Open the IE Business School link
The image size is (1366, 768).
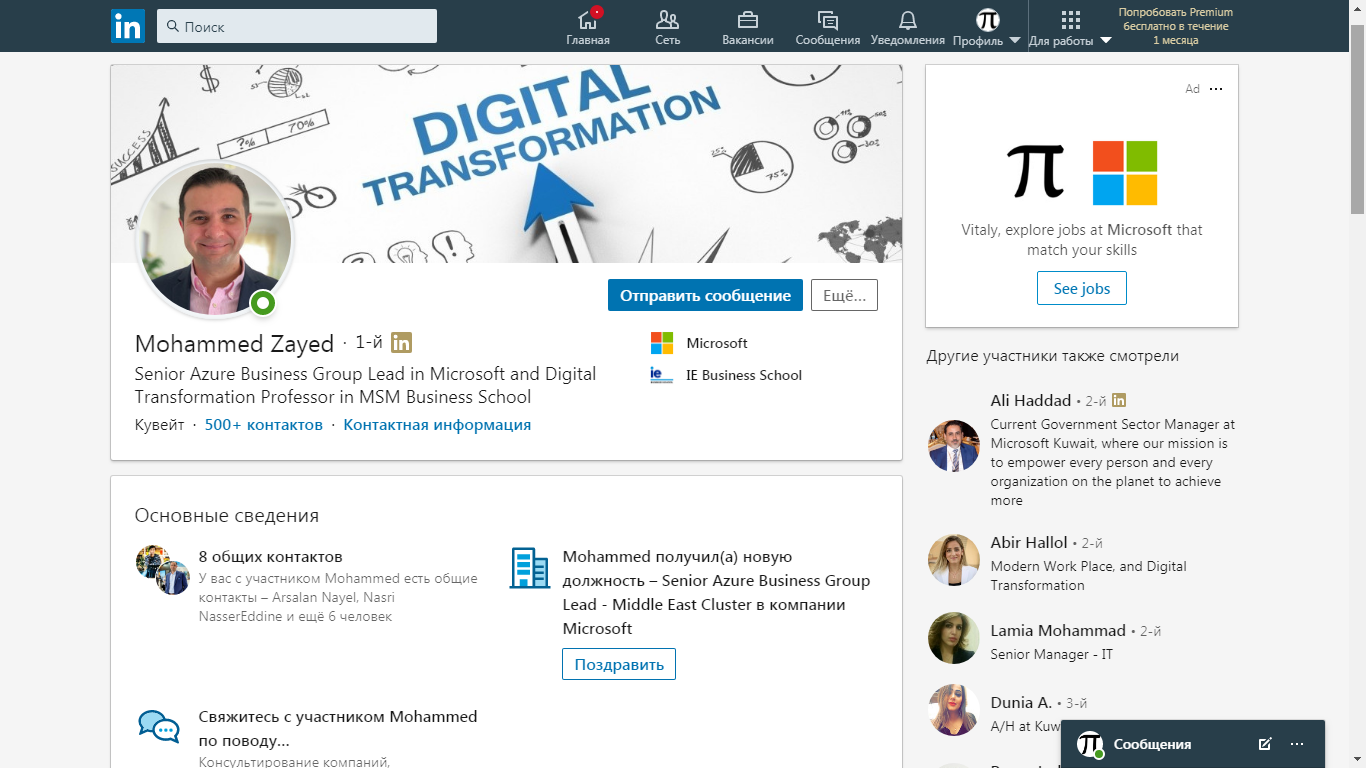pos(744,375)
